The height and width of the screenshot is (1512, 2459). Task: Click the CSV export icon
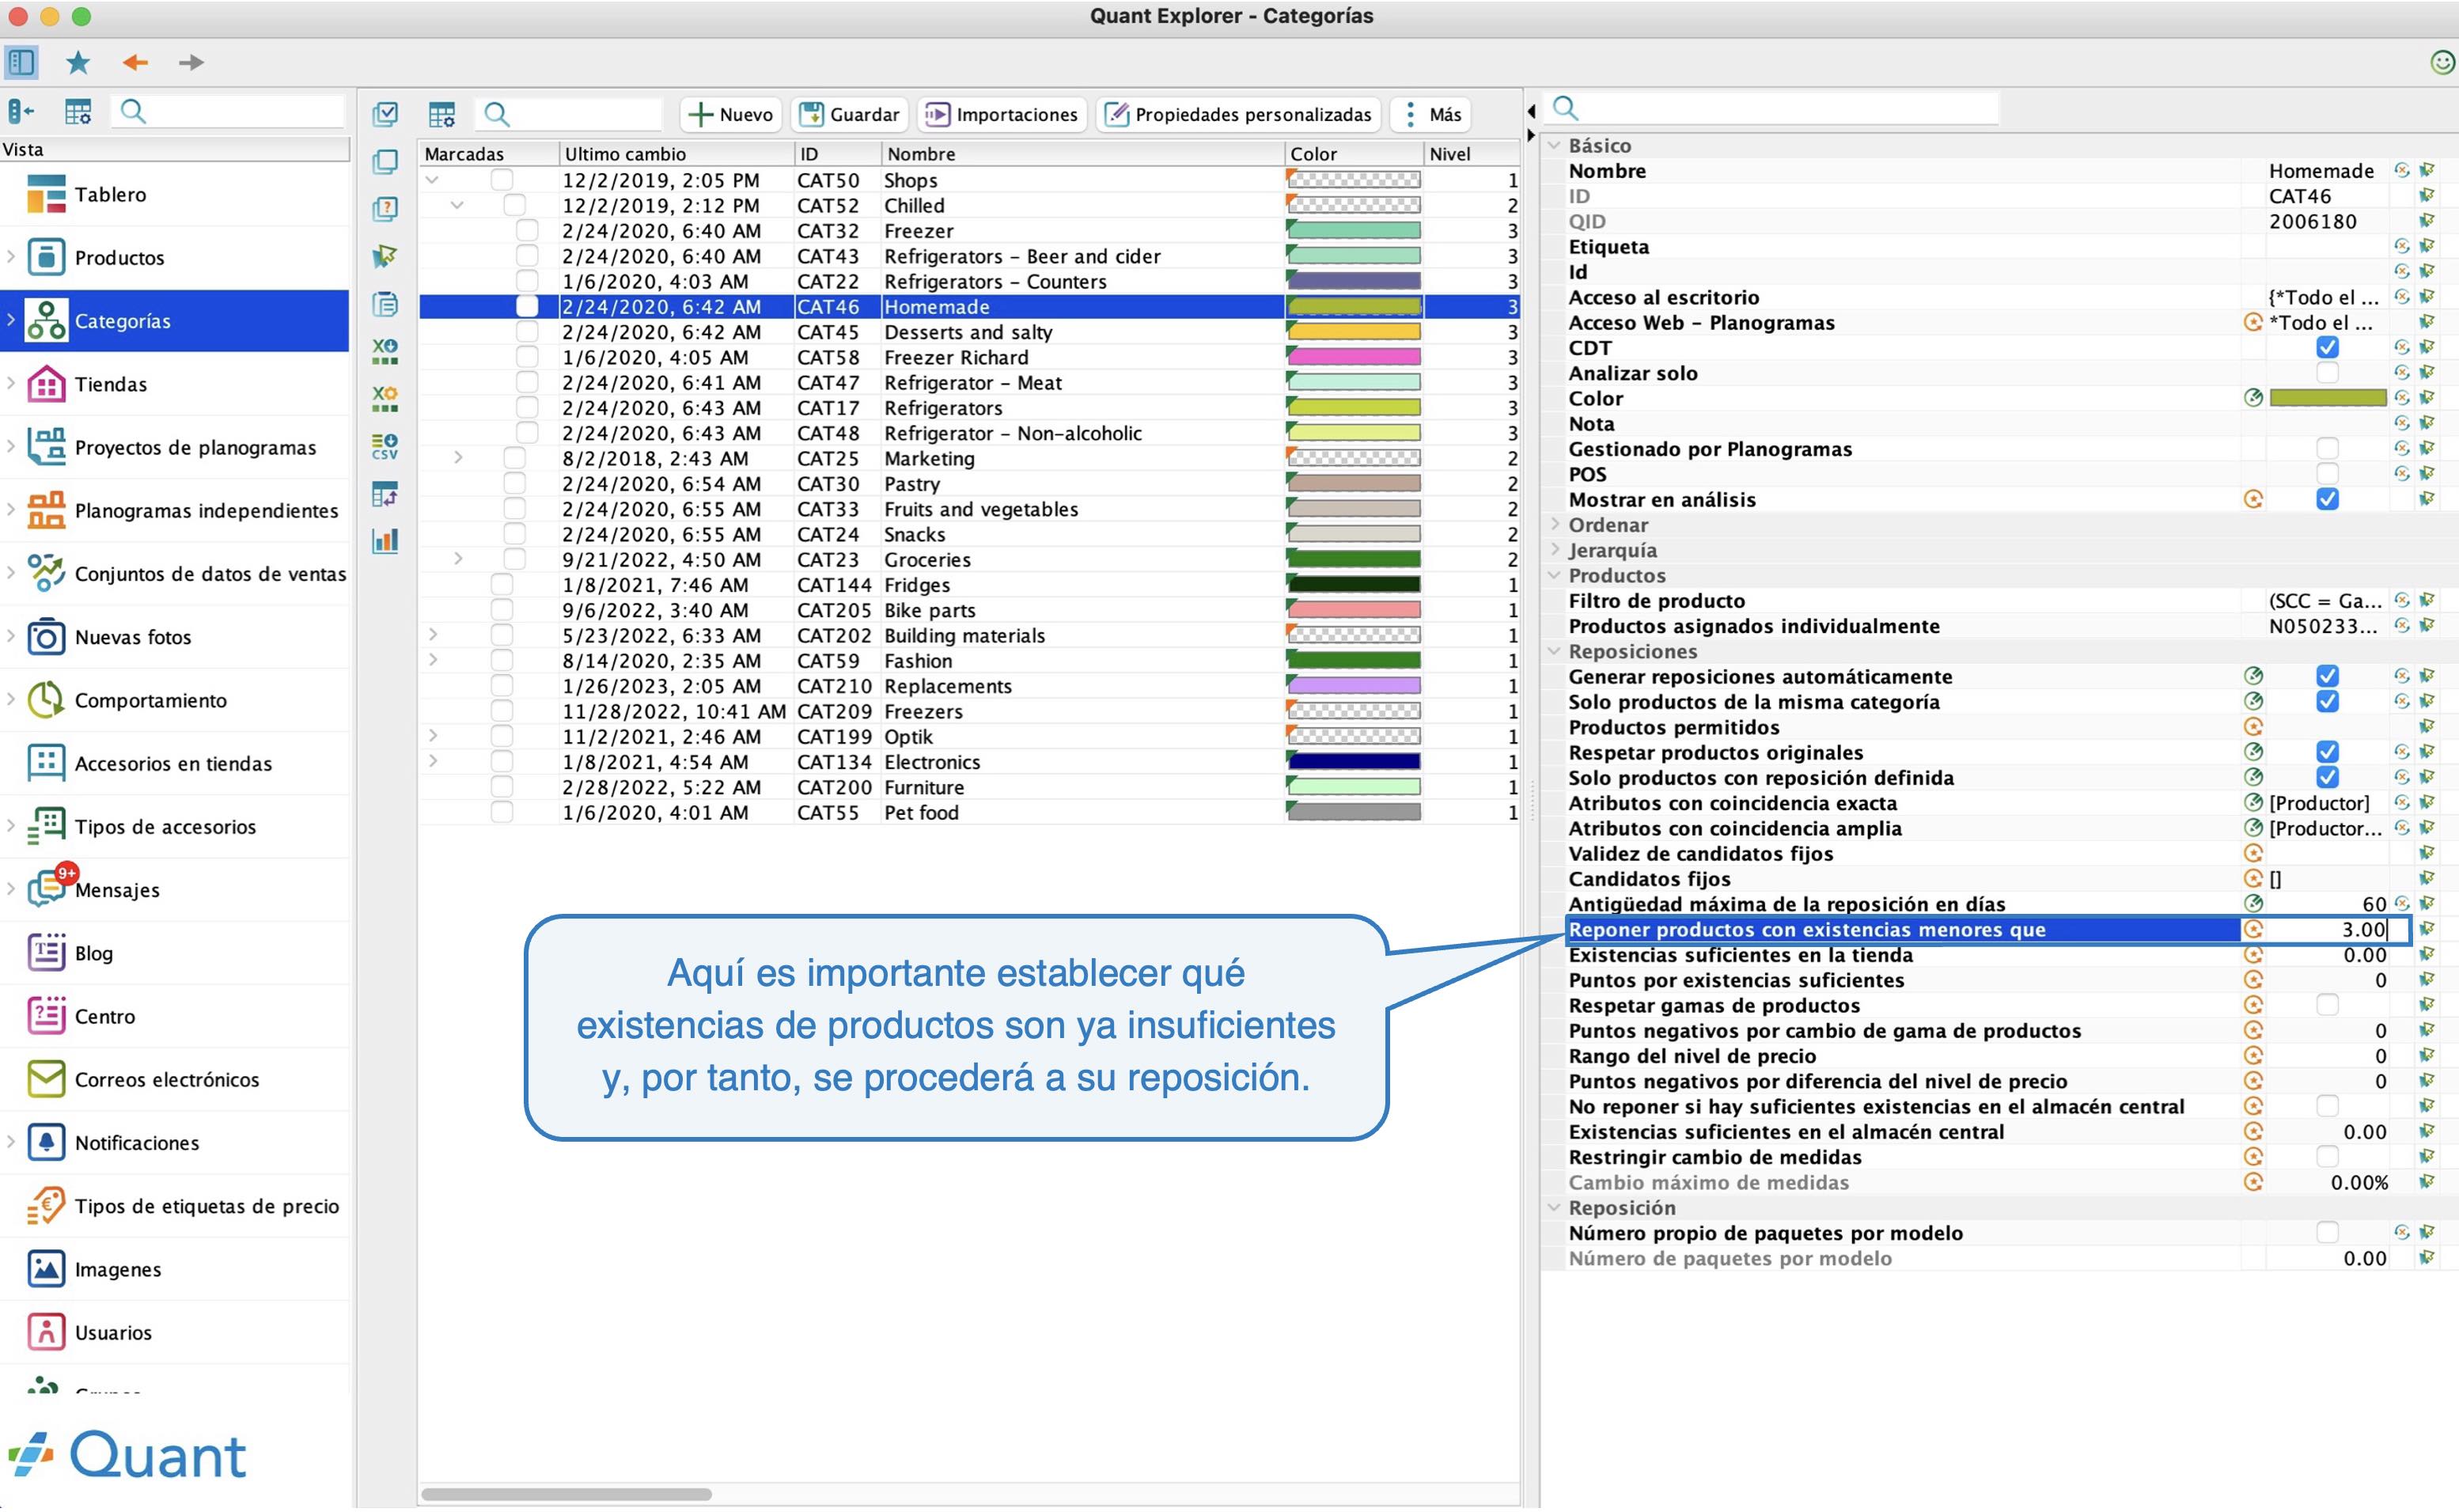[x=385, y=447]
